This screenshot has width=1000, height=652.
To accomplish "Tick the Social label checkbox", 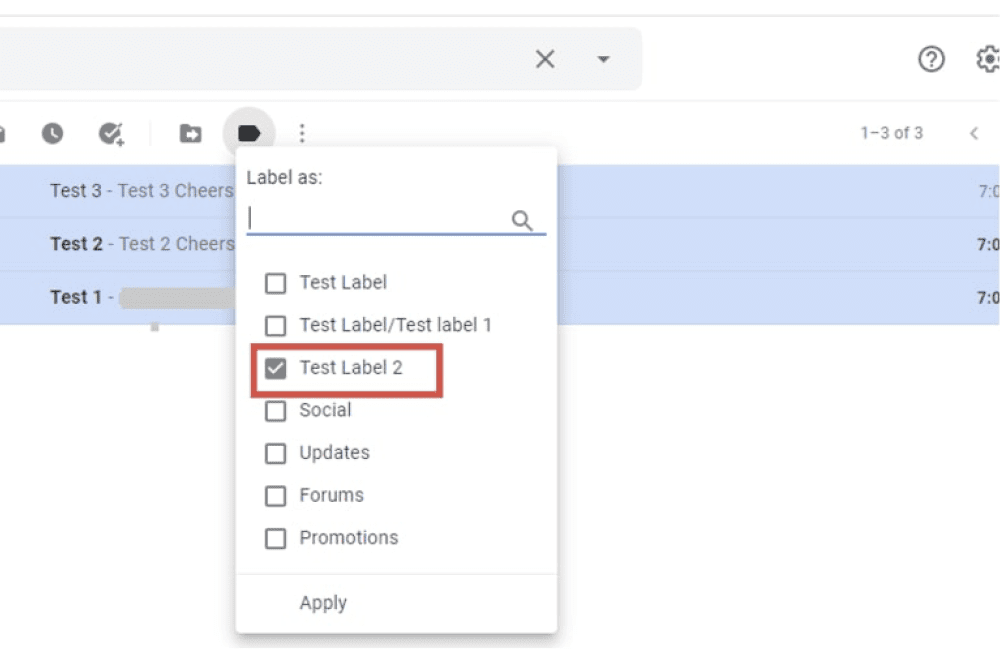I will [275, 411].
